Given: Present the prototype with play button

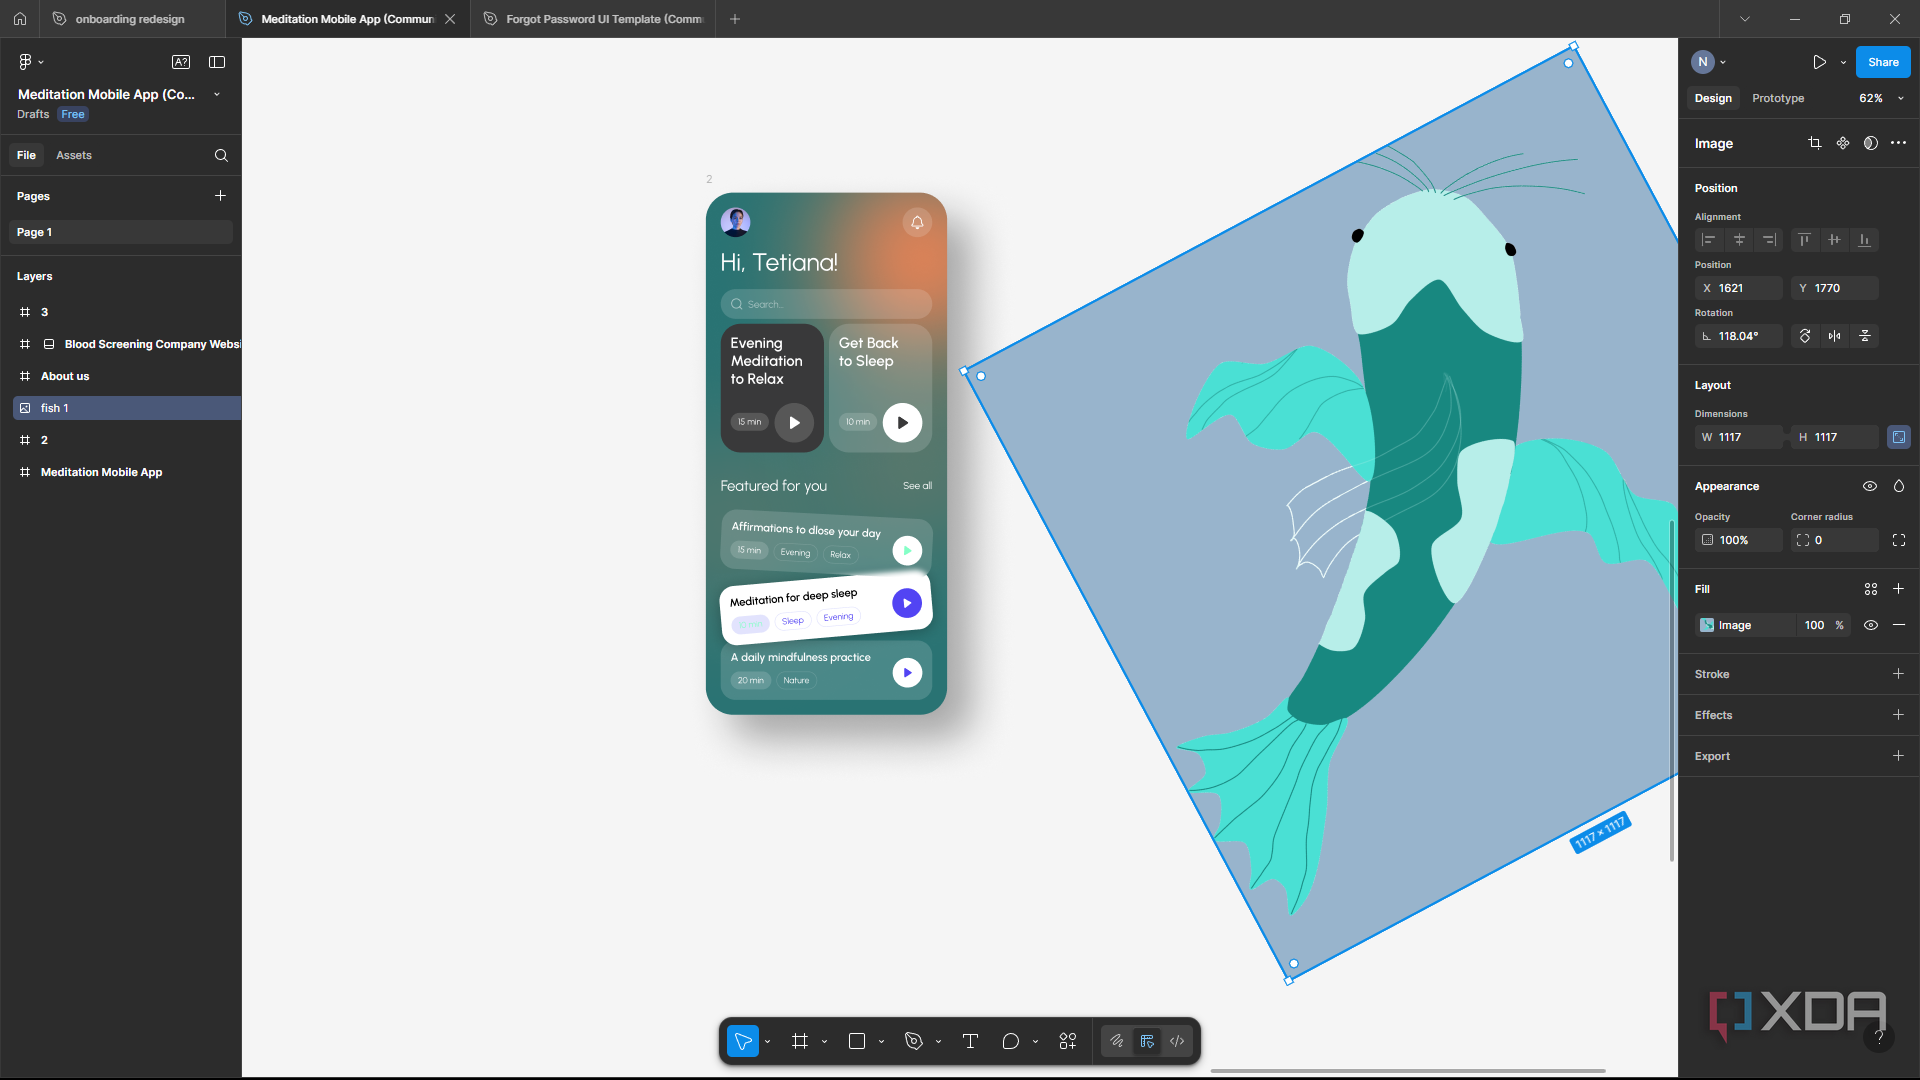Looking at the screenshot, I should (1819, 62).
